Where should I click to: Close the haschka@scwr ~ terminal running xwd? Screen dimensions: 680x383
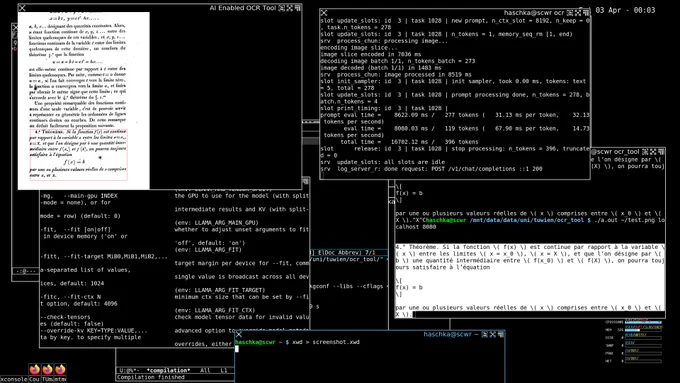(x=239, y=334)
